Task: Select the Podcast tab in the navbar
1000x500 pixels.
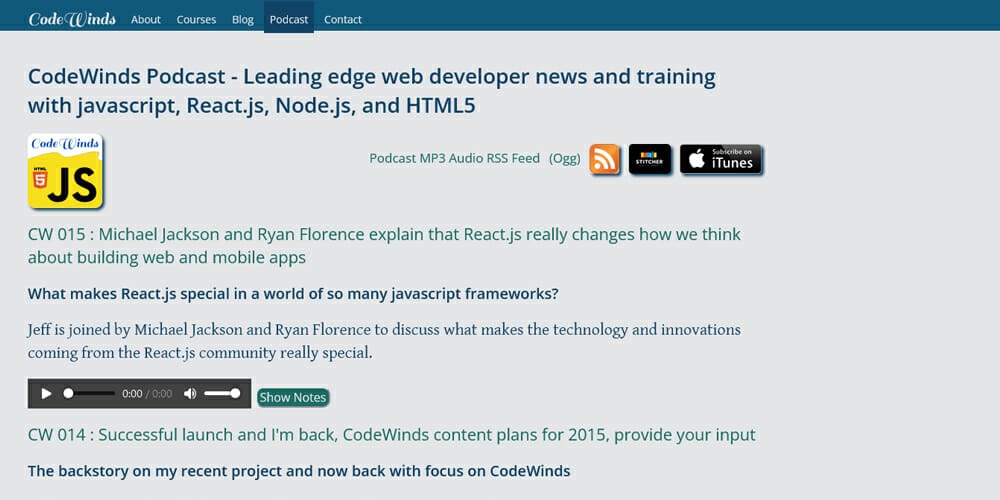Action: point(289,18)
